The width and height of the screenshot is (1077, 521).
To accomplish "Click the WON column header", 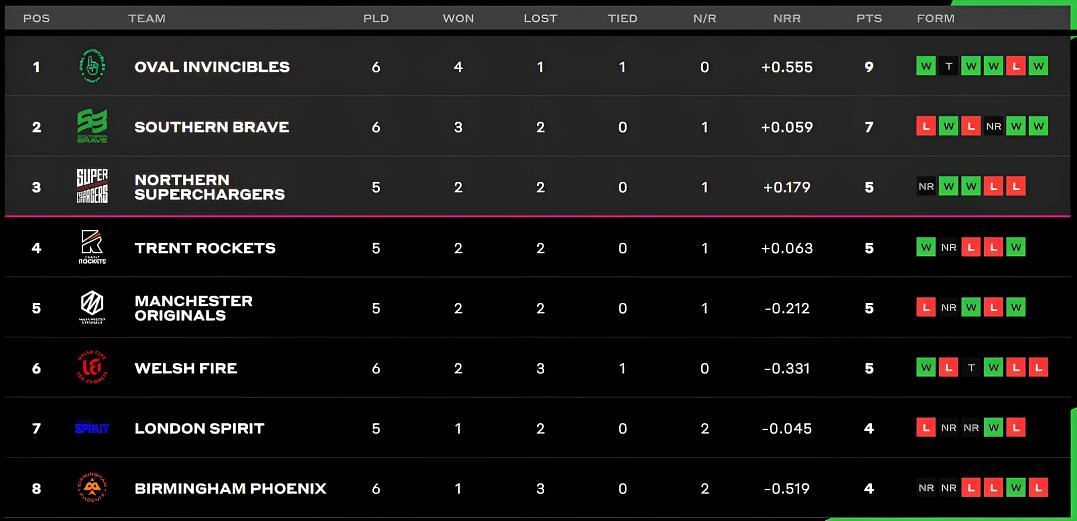I will point(458,19).
